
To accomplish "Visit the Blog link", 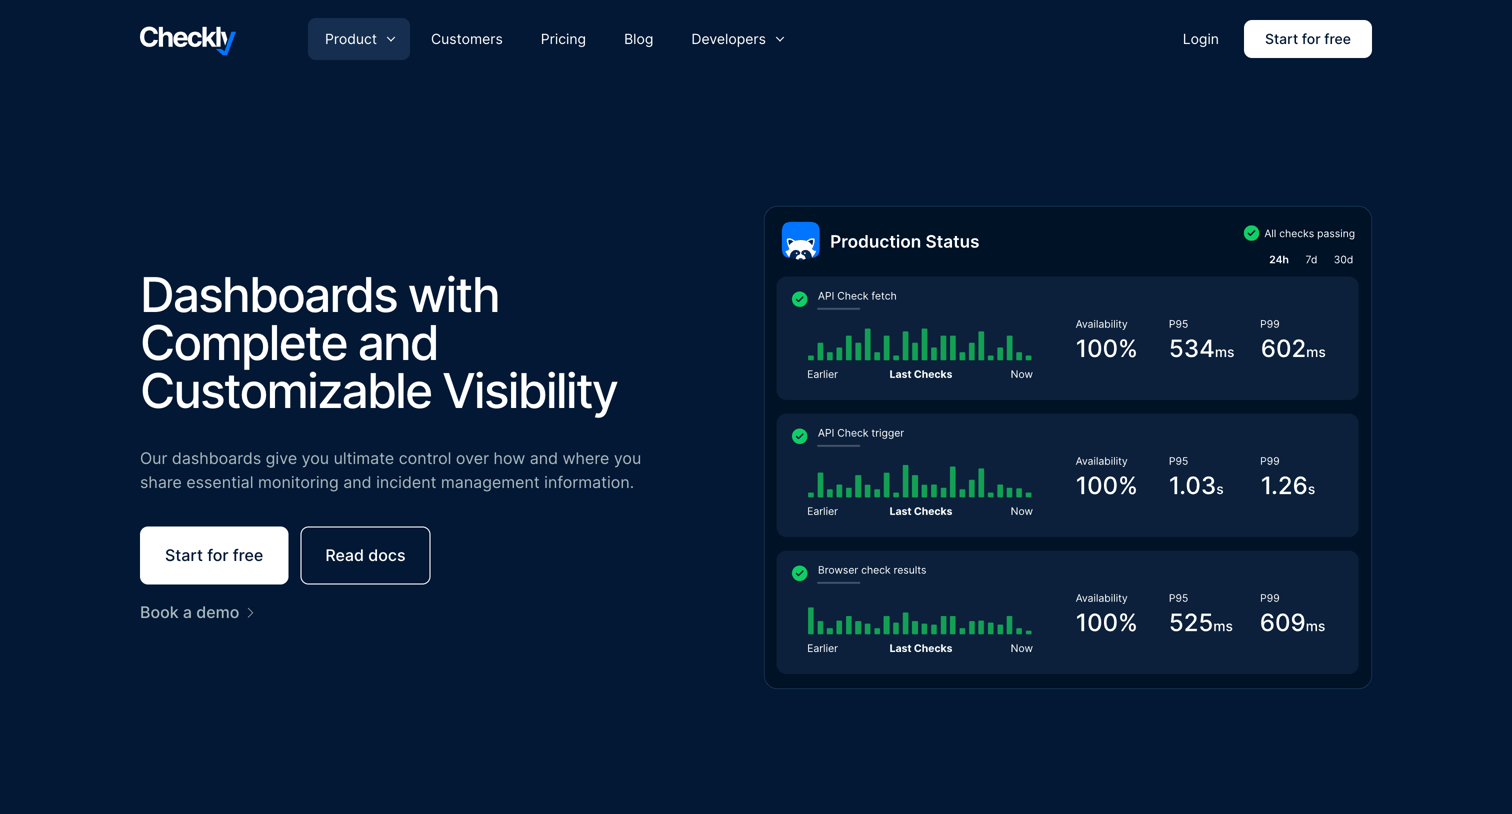I will [x=638, y=39].
